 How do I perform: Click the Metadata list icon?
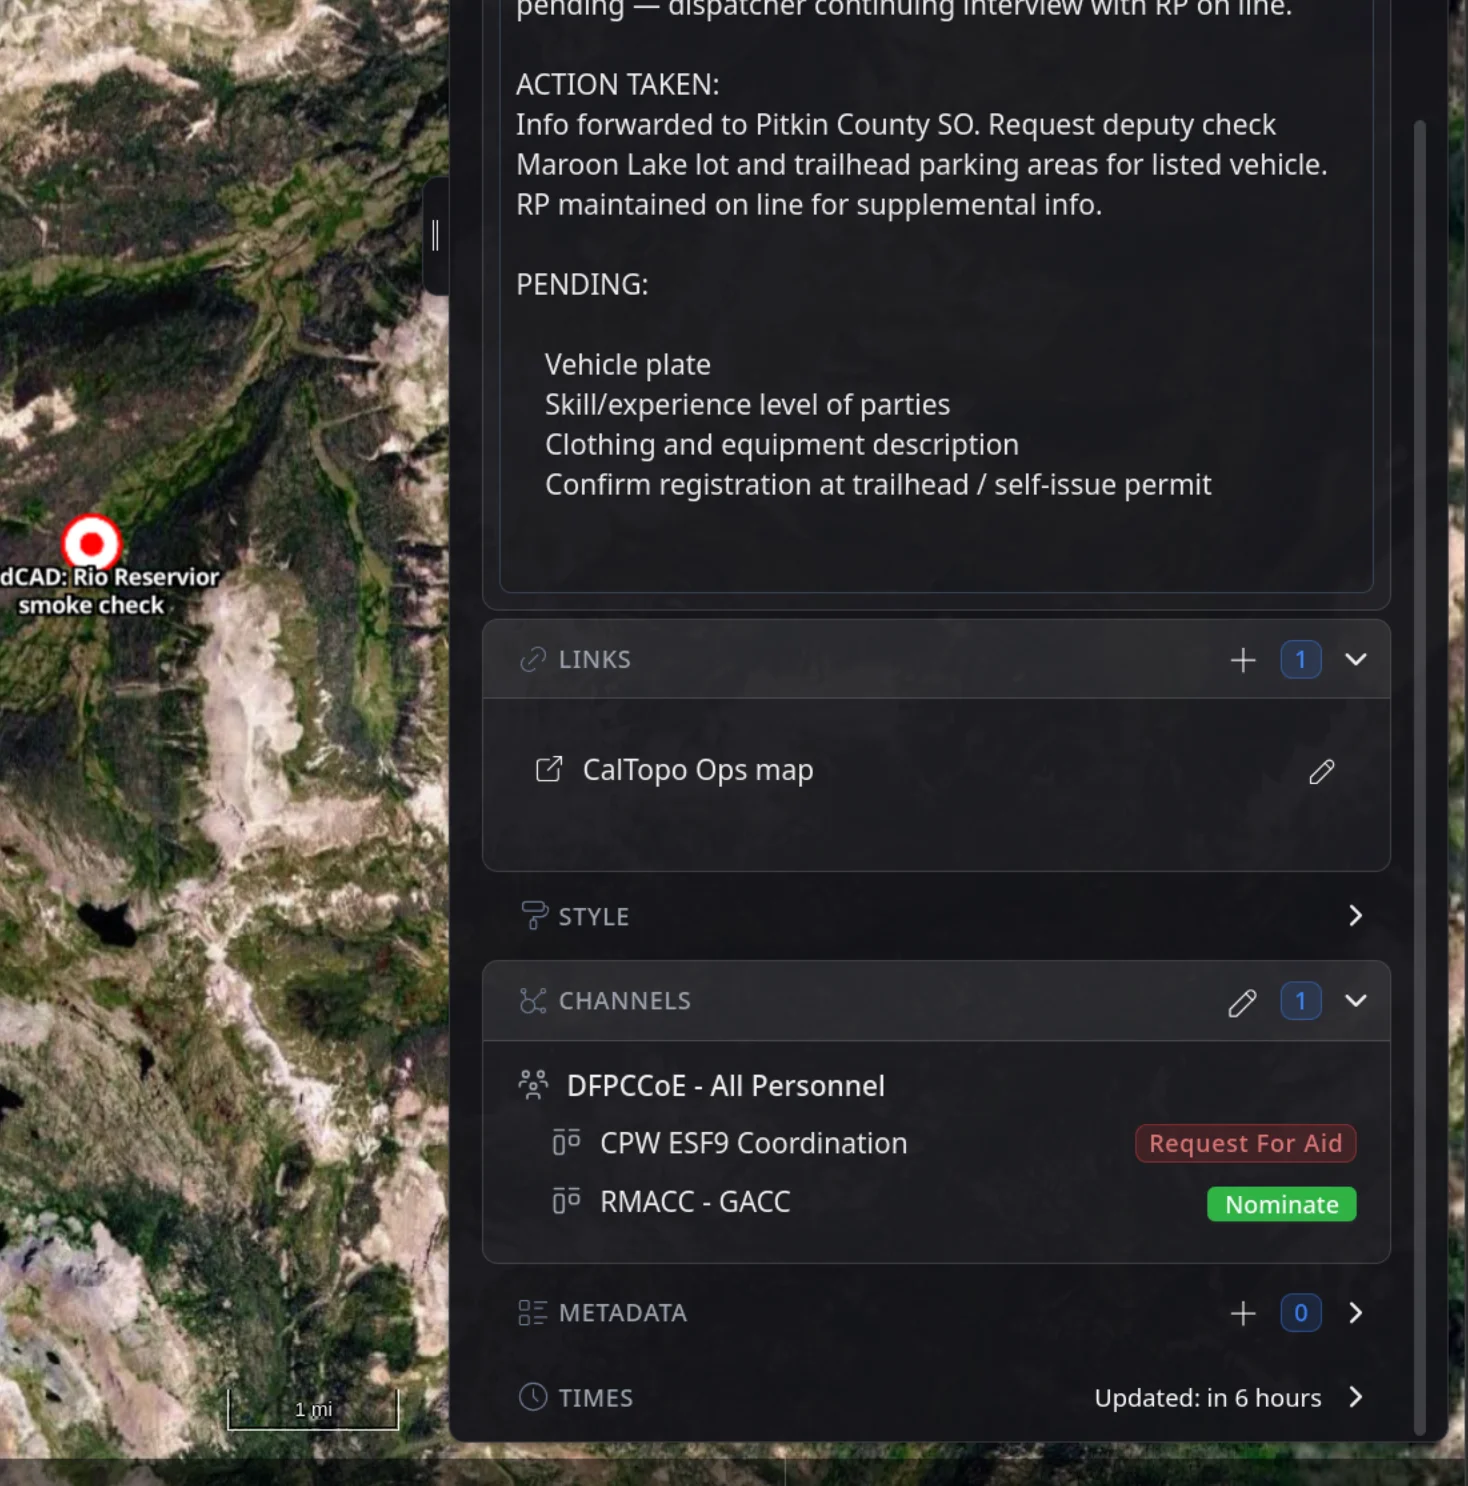point(533,1313)
